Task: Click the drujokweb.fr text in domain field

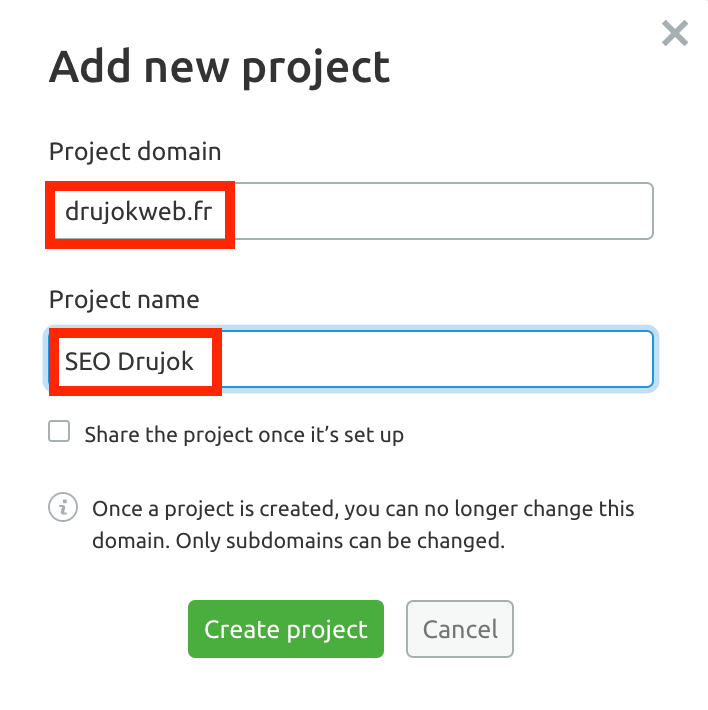Action: point(139,212)
